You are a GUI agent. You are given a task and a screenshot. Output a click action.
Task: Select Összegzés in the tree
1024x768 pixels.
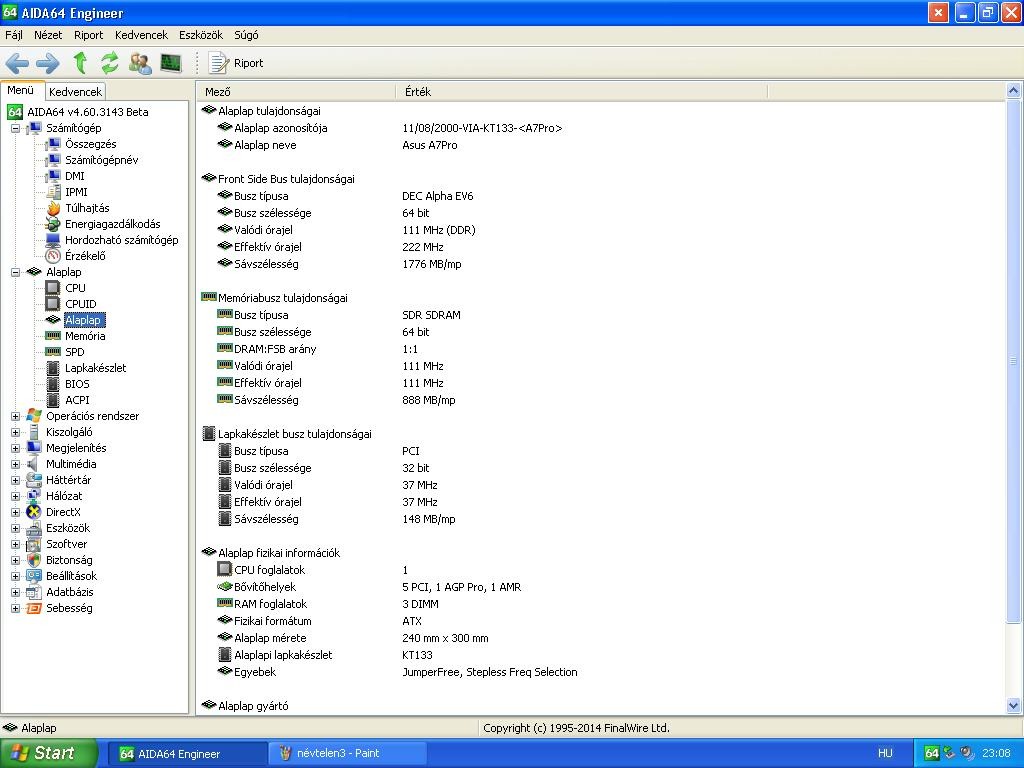[x=90, y=144]
